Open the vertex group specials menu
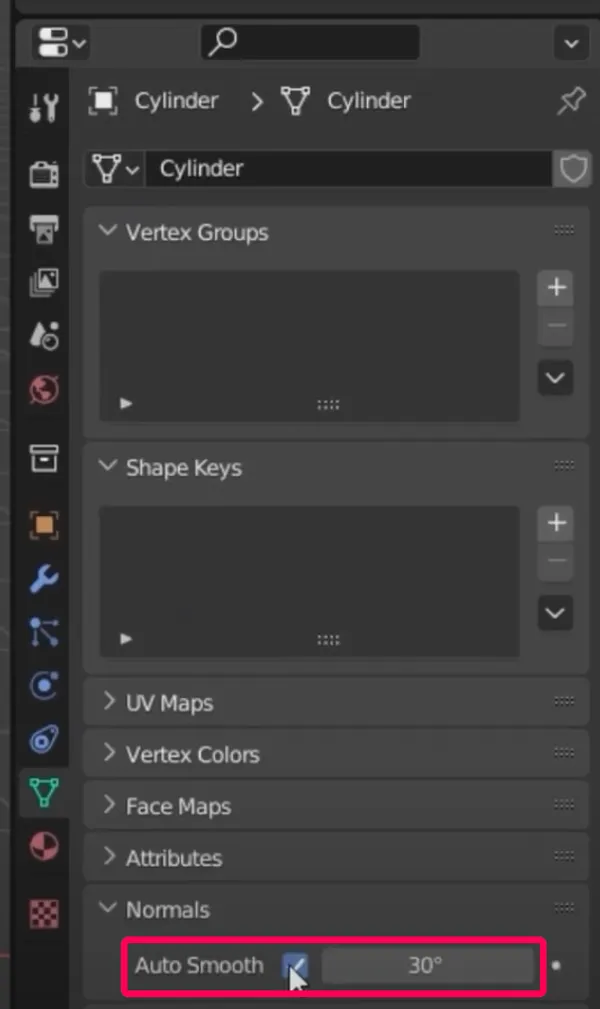Image resolution: width=600 pixels, height=1009 pixels. click(x=555, y=377)
